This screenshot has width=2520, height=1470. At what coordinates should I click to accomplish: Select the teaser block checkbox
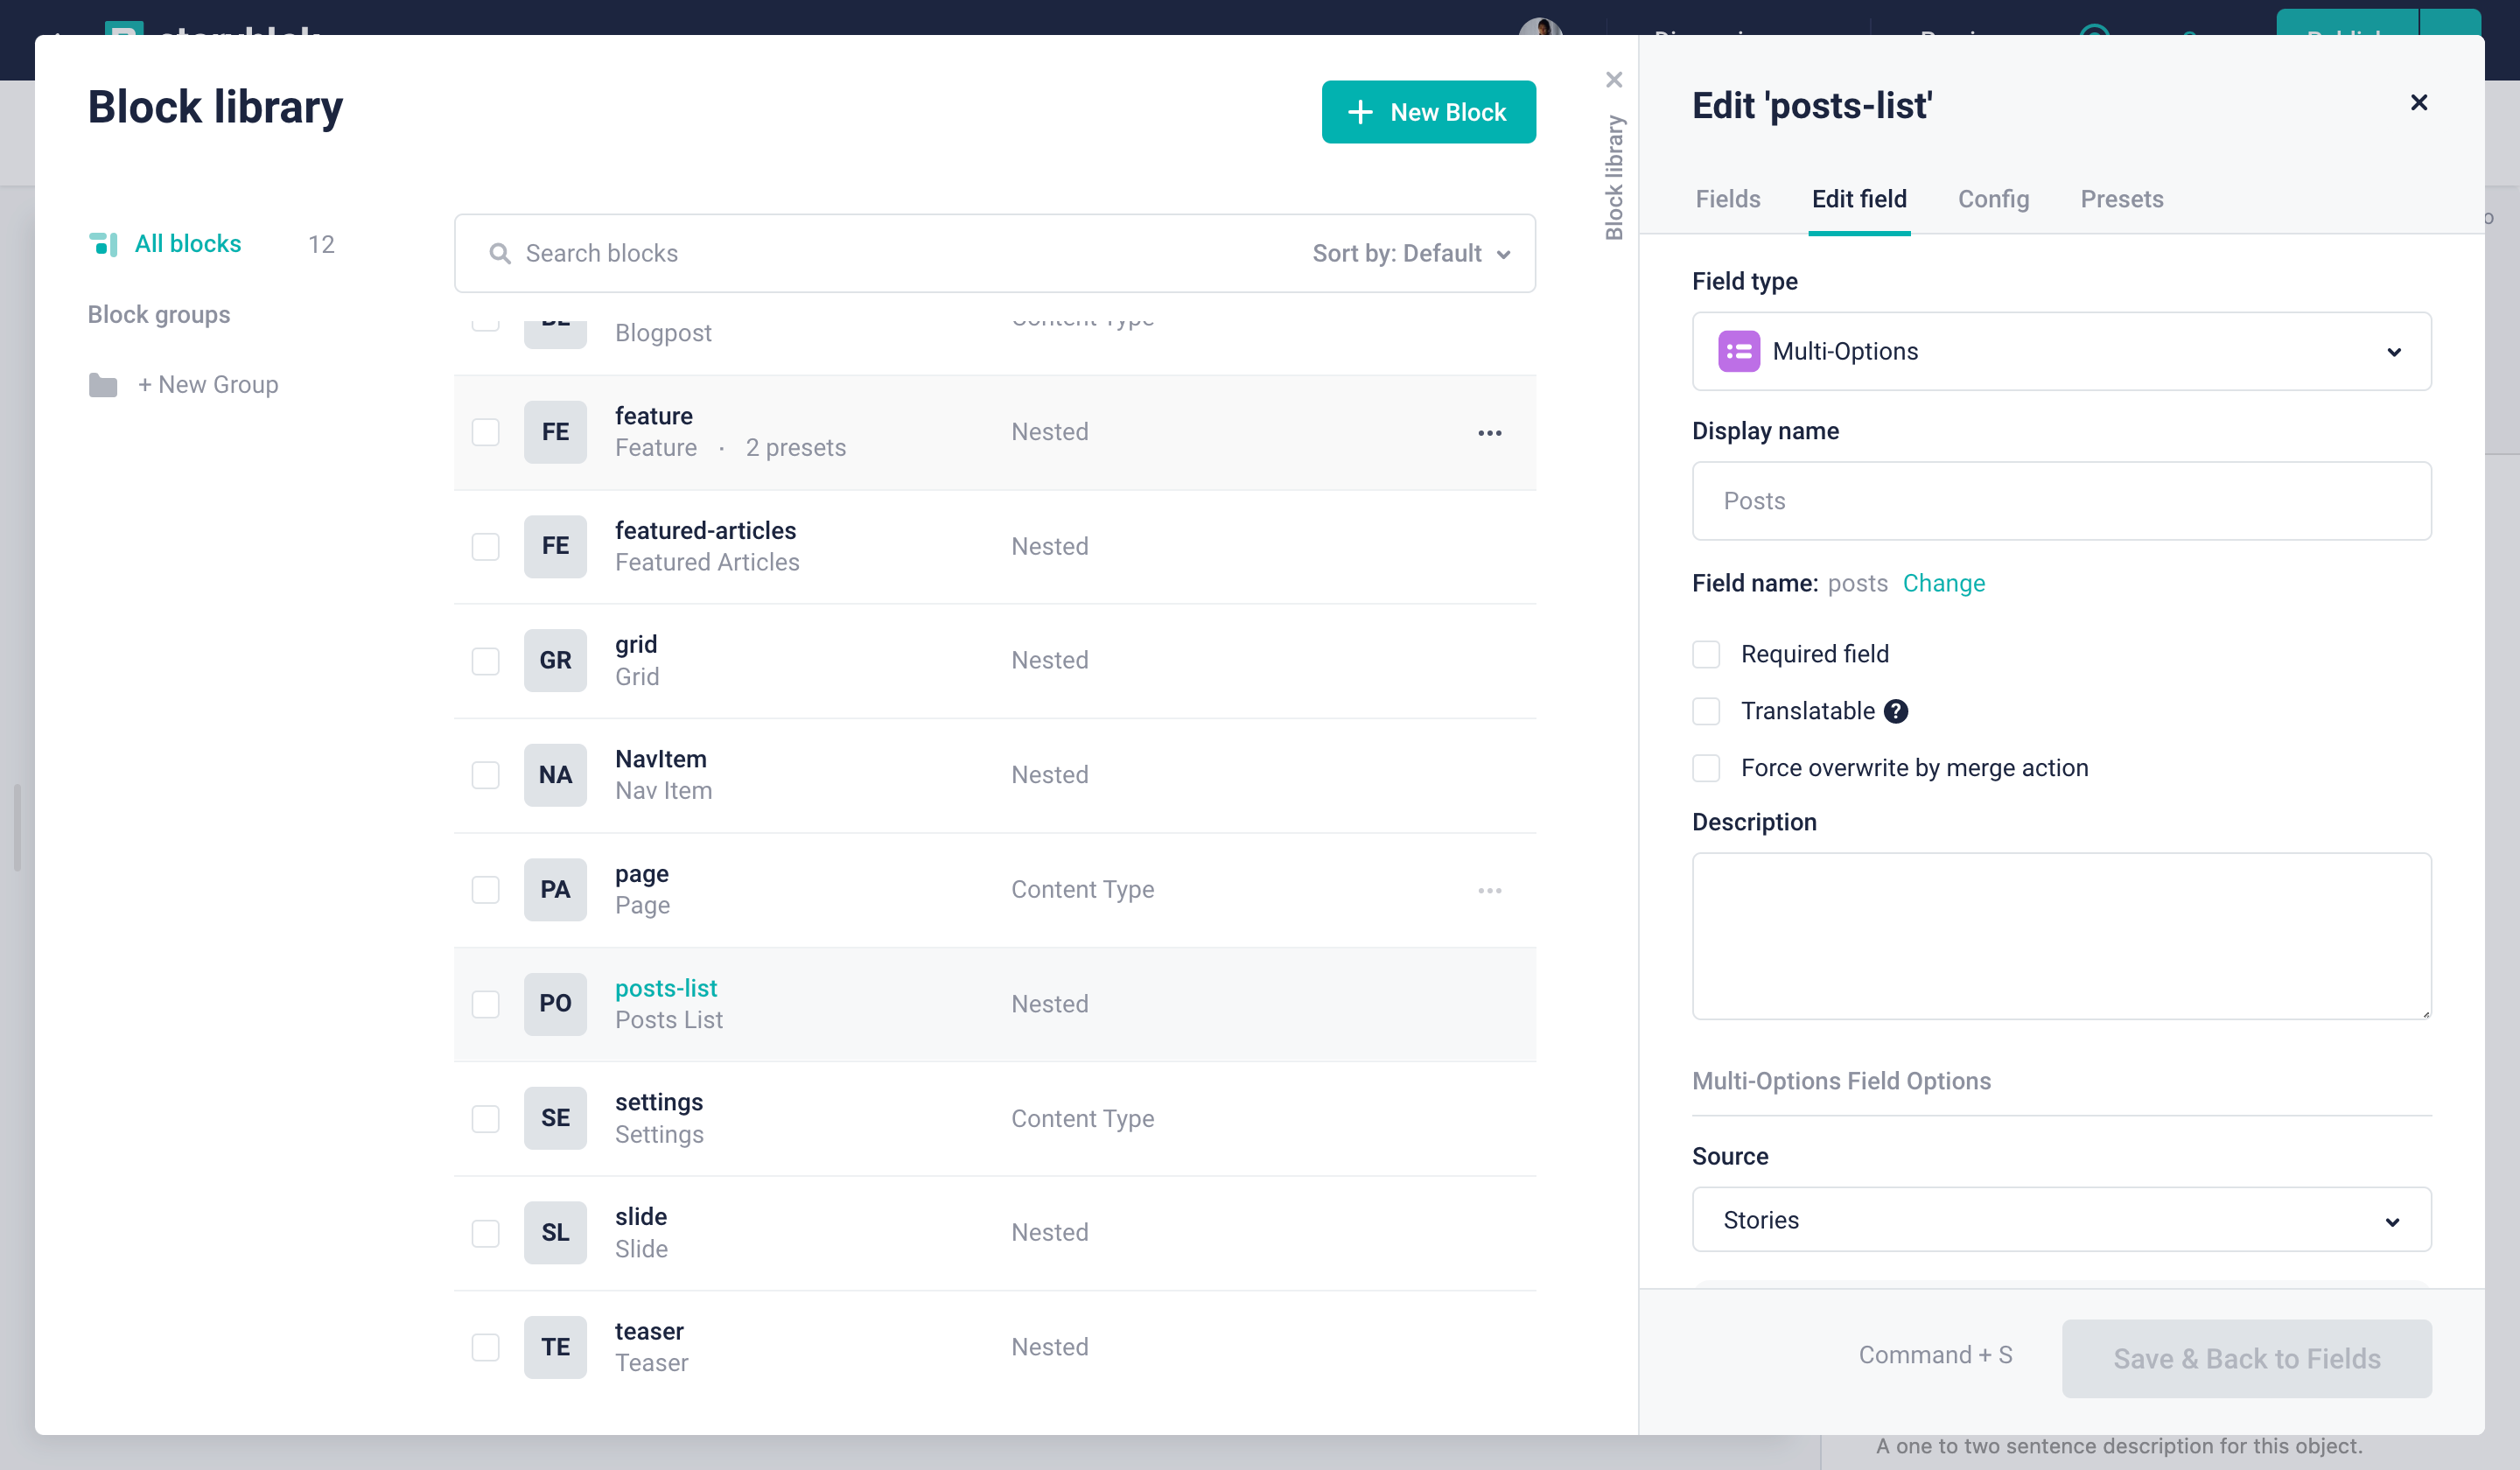[486, 1347]
